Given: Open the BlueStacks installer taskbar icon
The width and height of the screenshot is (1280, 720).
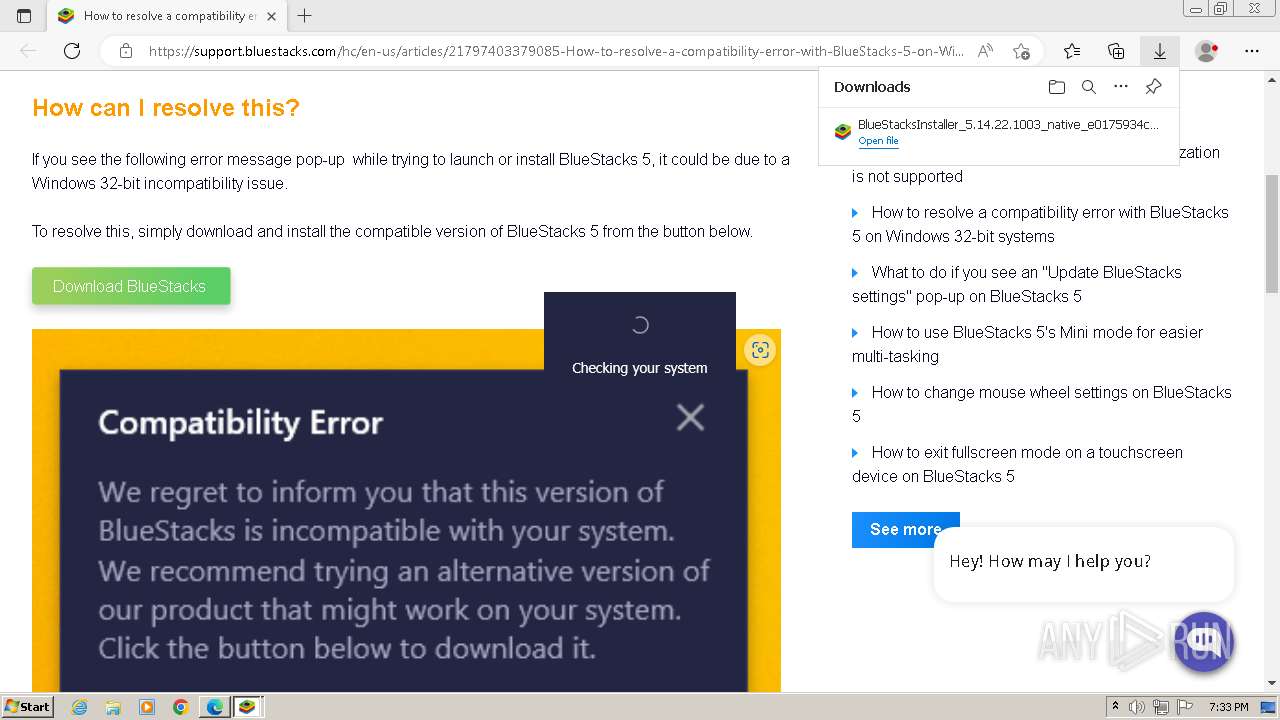Looking at the screenshot, I should click(247, 707).
